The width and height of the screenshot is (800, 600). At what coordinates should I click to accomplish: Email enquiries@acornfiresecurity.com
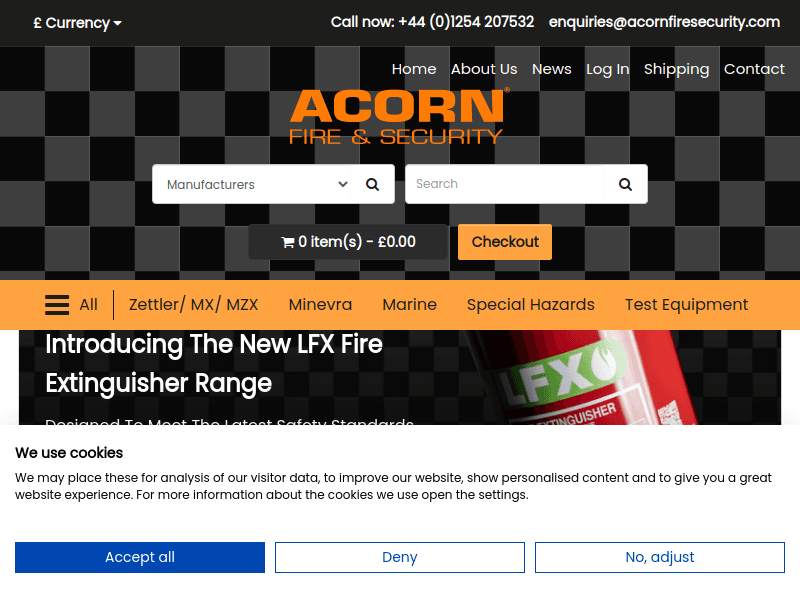(664, 22)
